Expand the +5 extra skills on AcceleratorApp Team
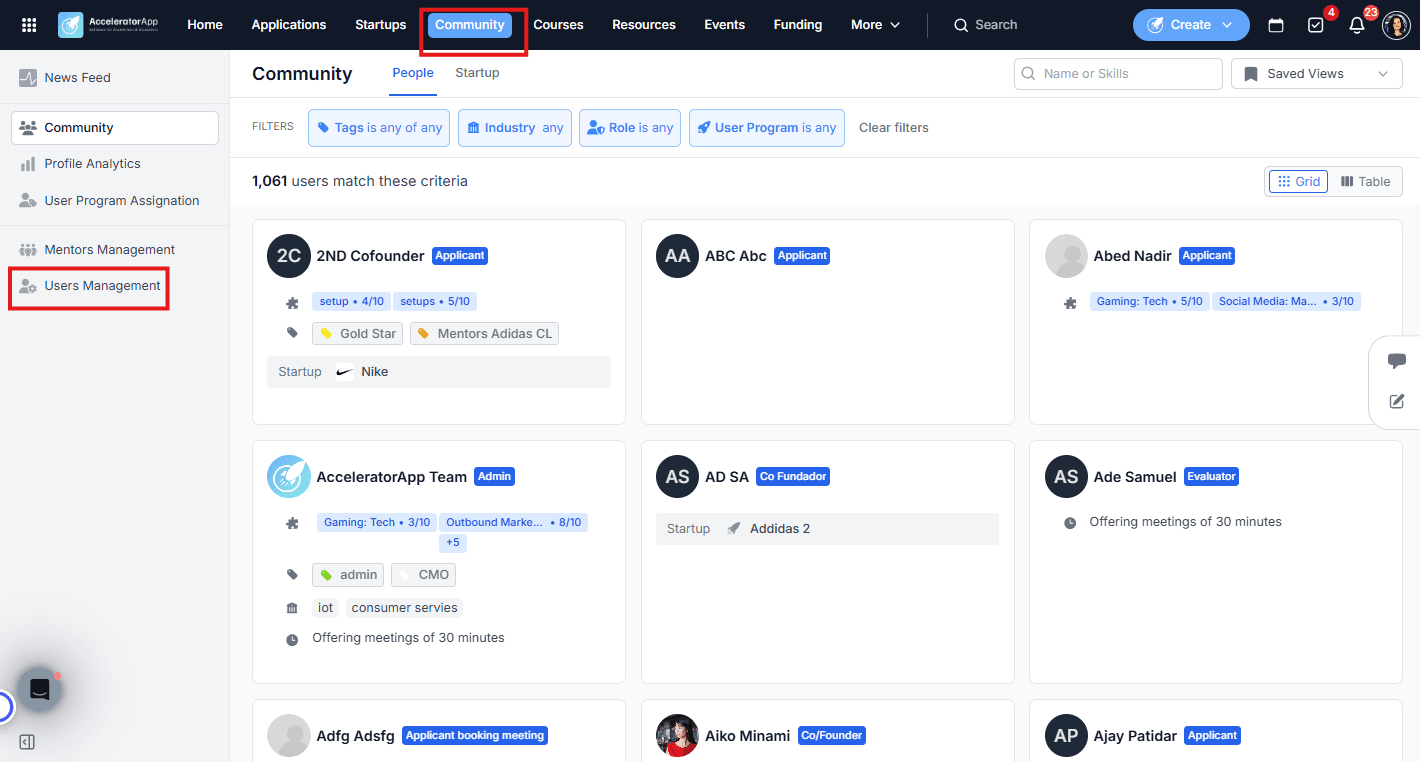The width and height of the screenshot is (1420, 762). tap(453, 542)
